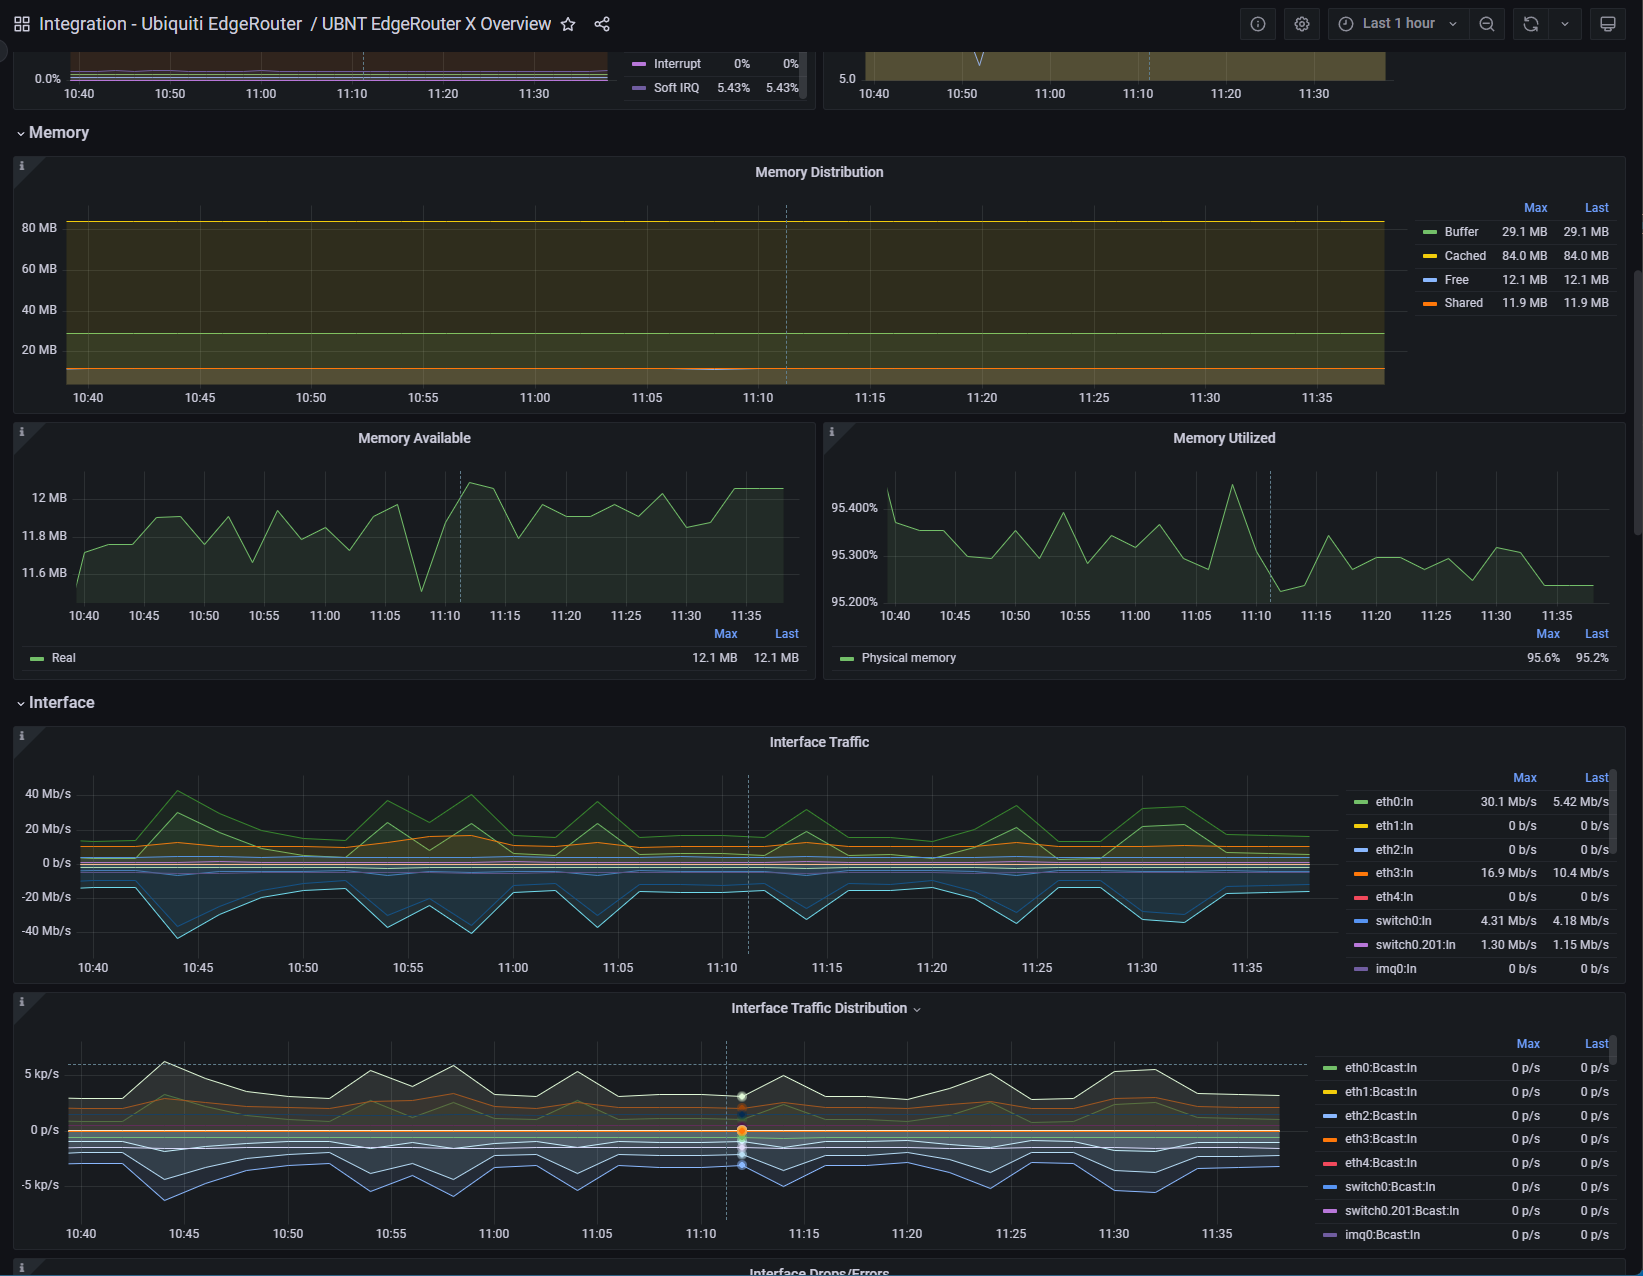Go to Integration - Ubiquiti EdgeRouter breadcrumb

coord(170,24)
